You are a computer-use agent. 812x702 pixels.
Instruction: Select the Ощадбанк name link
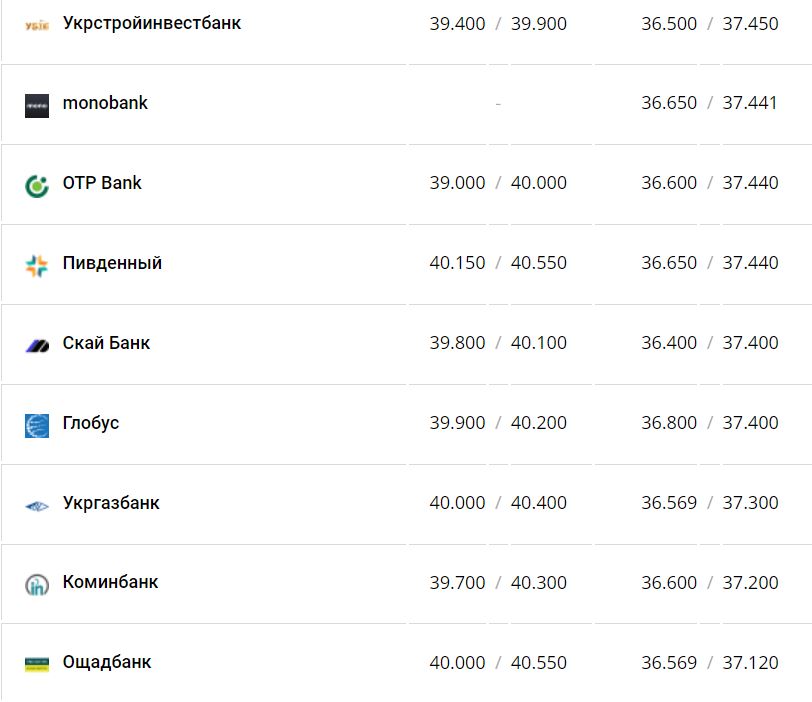point(107,662)
